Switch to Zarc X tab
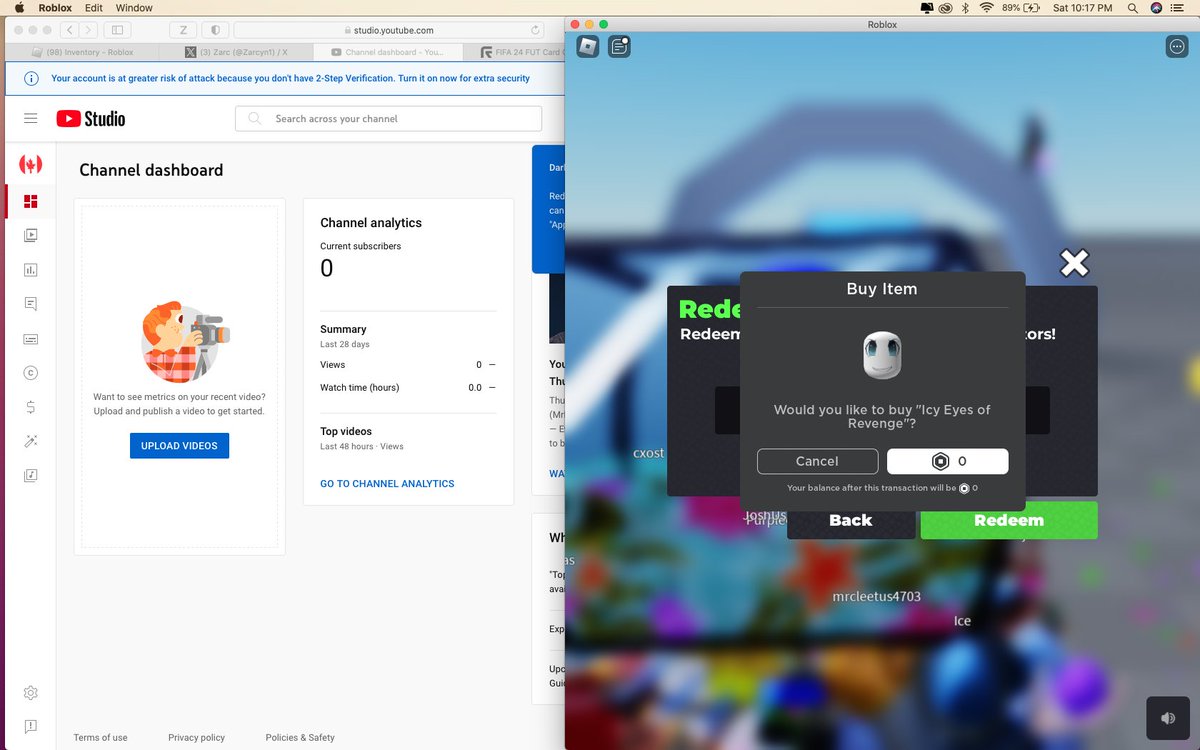Screen dimensions: 1200x750 [238, 52]
